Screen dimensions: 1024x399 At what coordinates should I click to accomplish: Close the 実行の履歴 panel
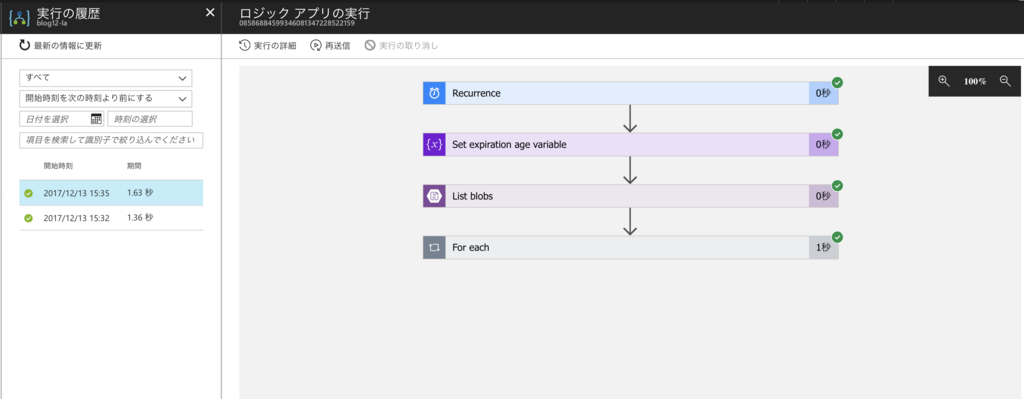coord(210,12)
